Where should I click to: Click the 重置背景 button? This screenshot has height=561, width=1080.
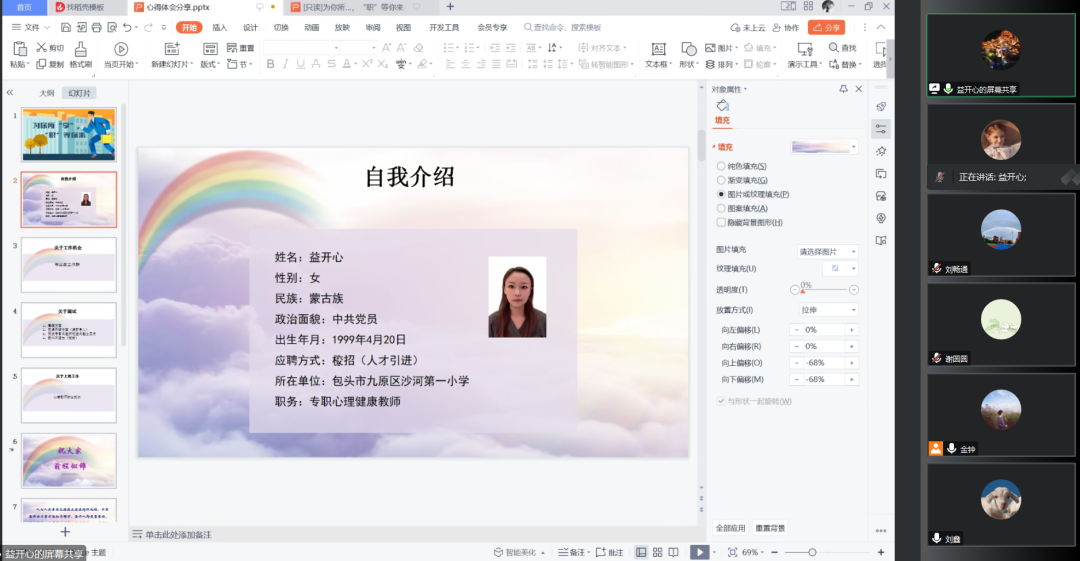[770, 528]
